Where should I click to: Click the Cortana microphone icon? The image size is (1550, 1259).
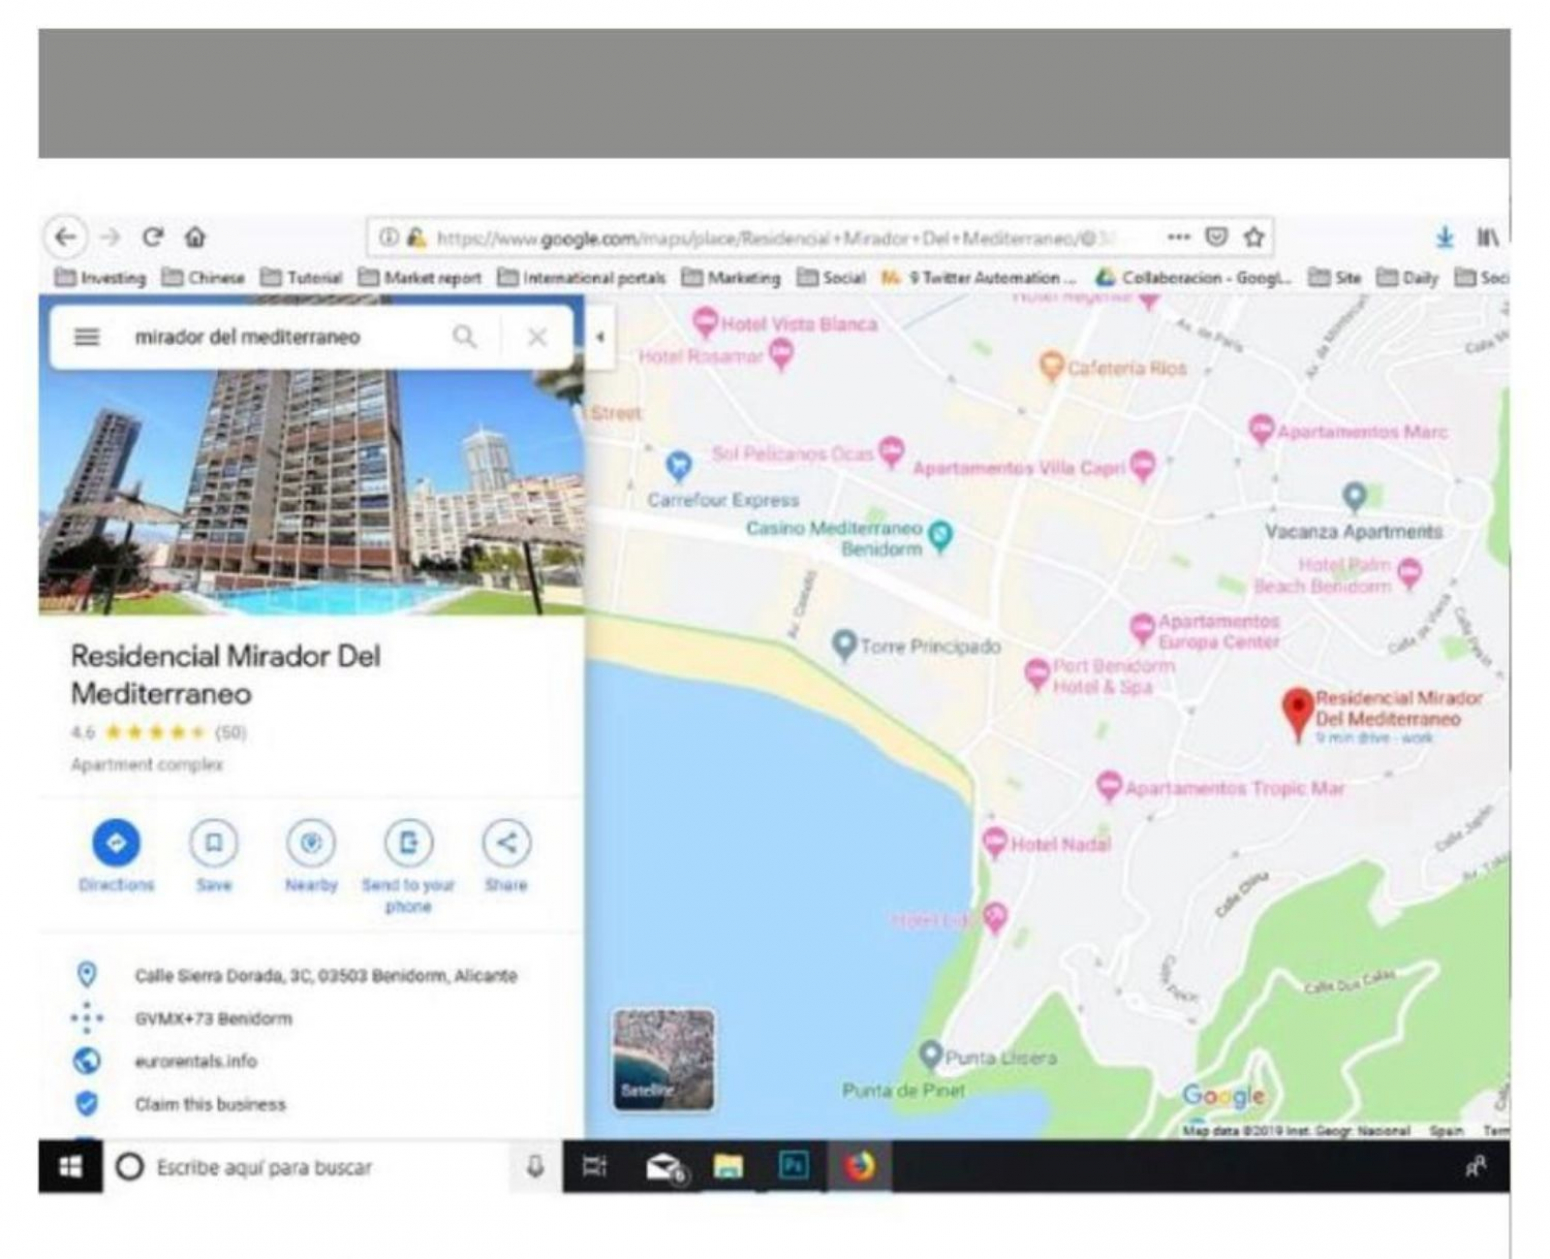(x=535, y=1166)
